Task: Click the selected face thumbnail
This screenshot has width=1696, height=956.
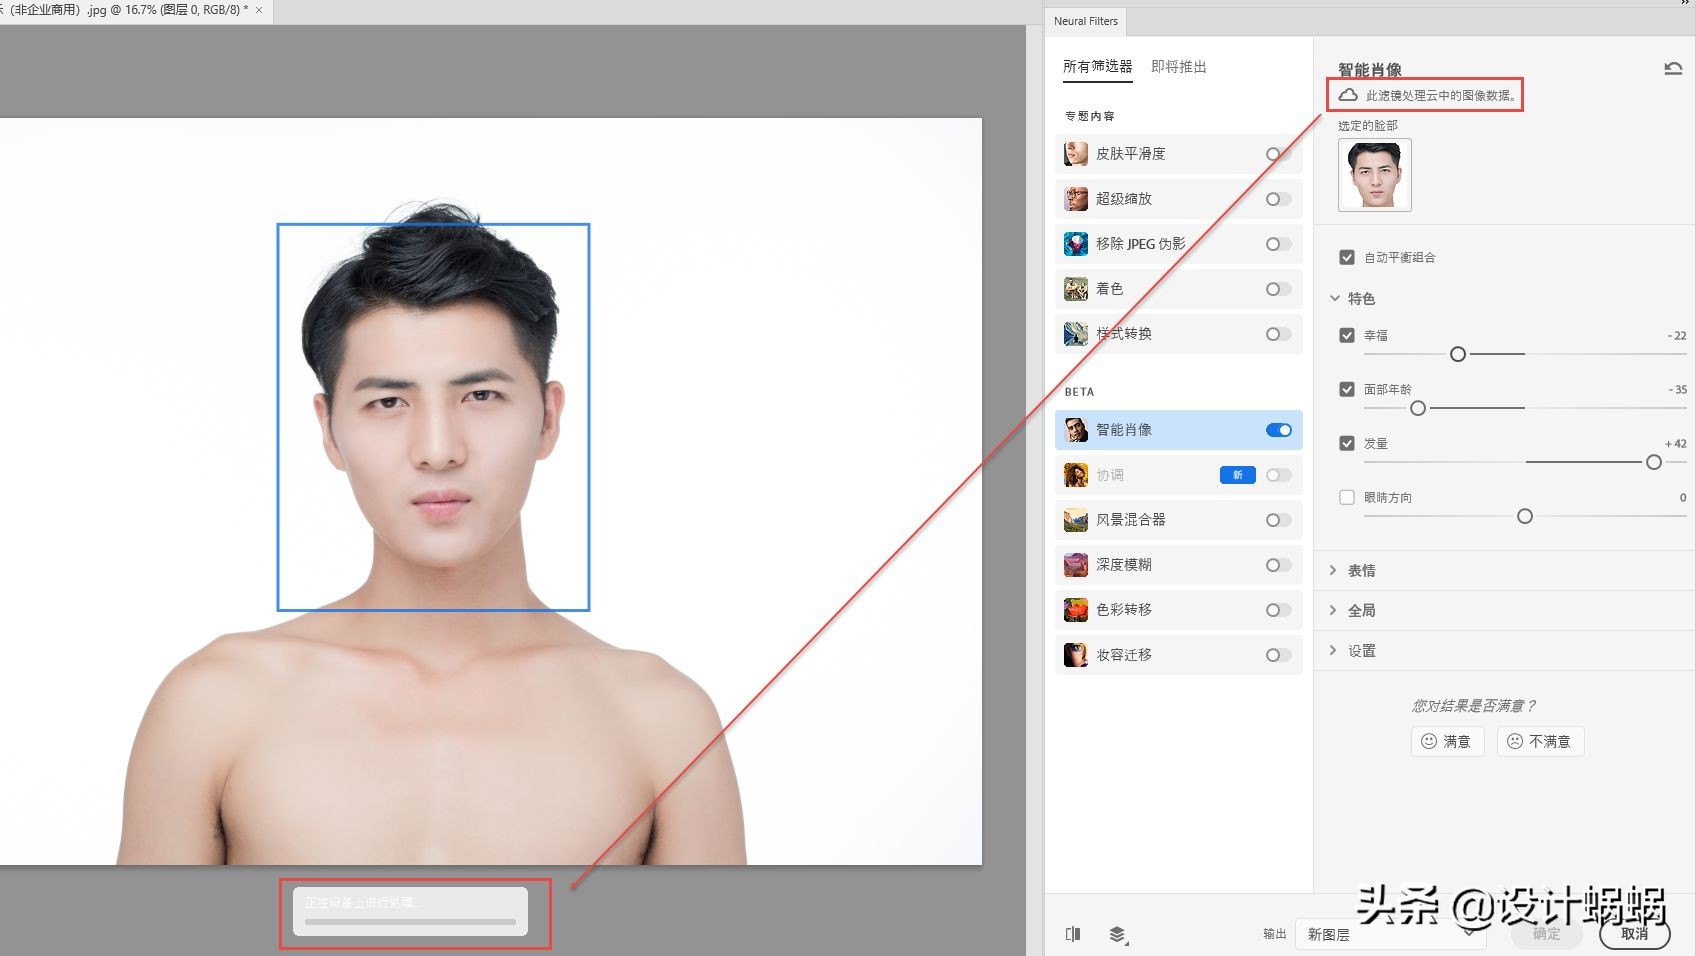Action: 1374,174
